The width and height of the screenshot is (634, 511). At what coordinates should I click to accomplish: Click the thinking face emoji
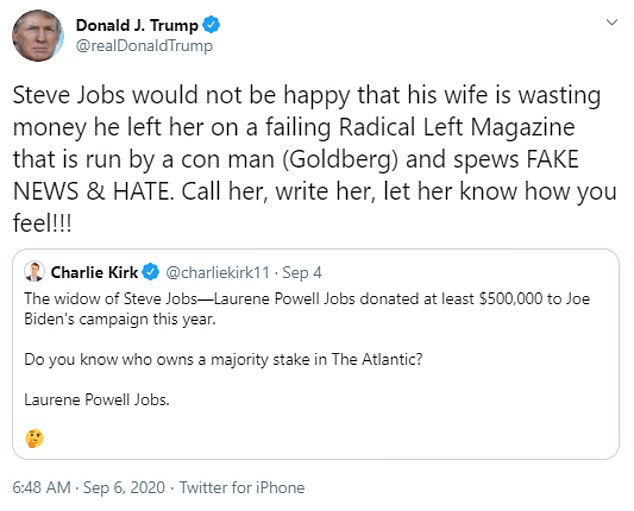pos(34,438)
